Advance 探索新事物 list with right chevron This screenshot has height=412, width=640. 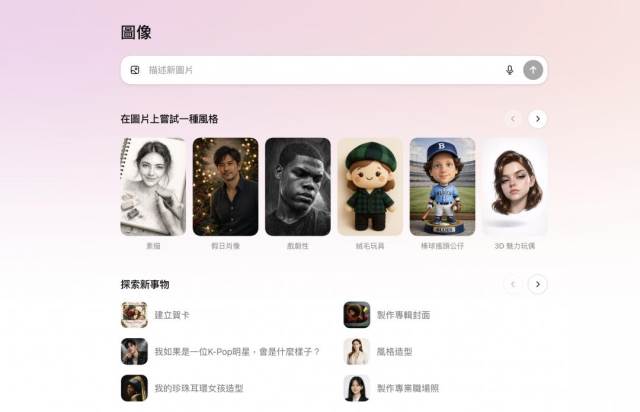[538, 284]
